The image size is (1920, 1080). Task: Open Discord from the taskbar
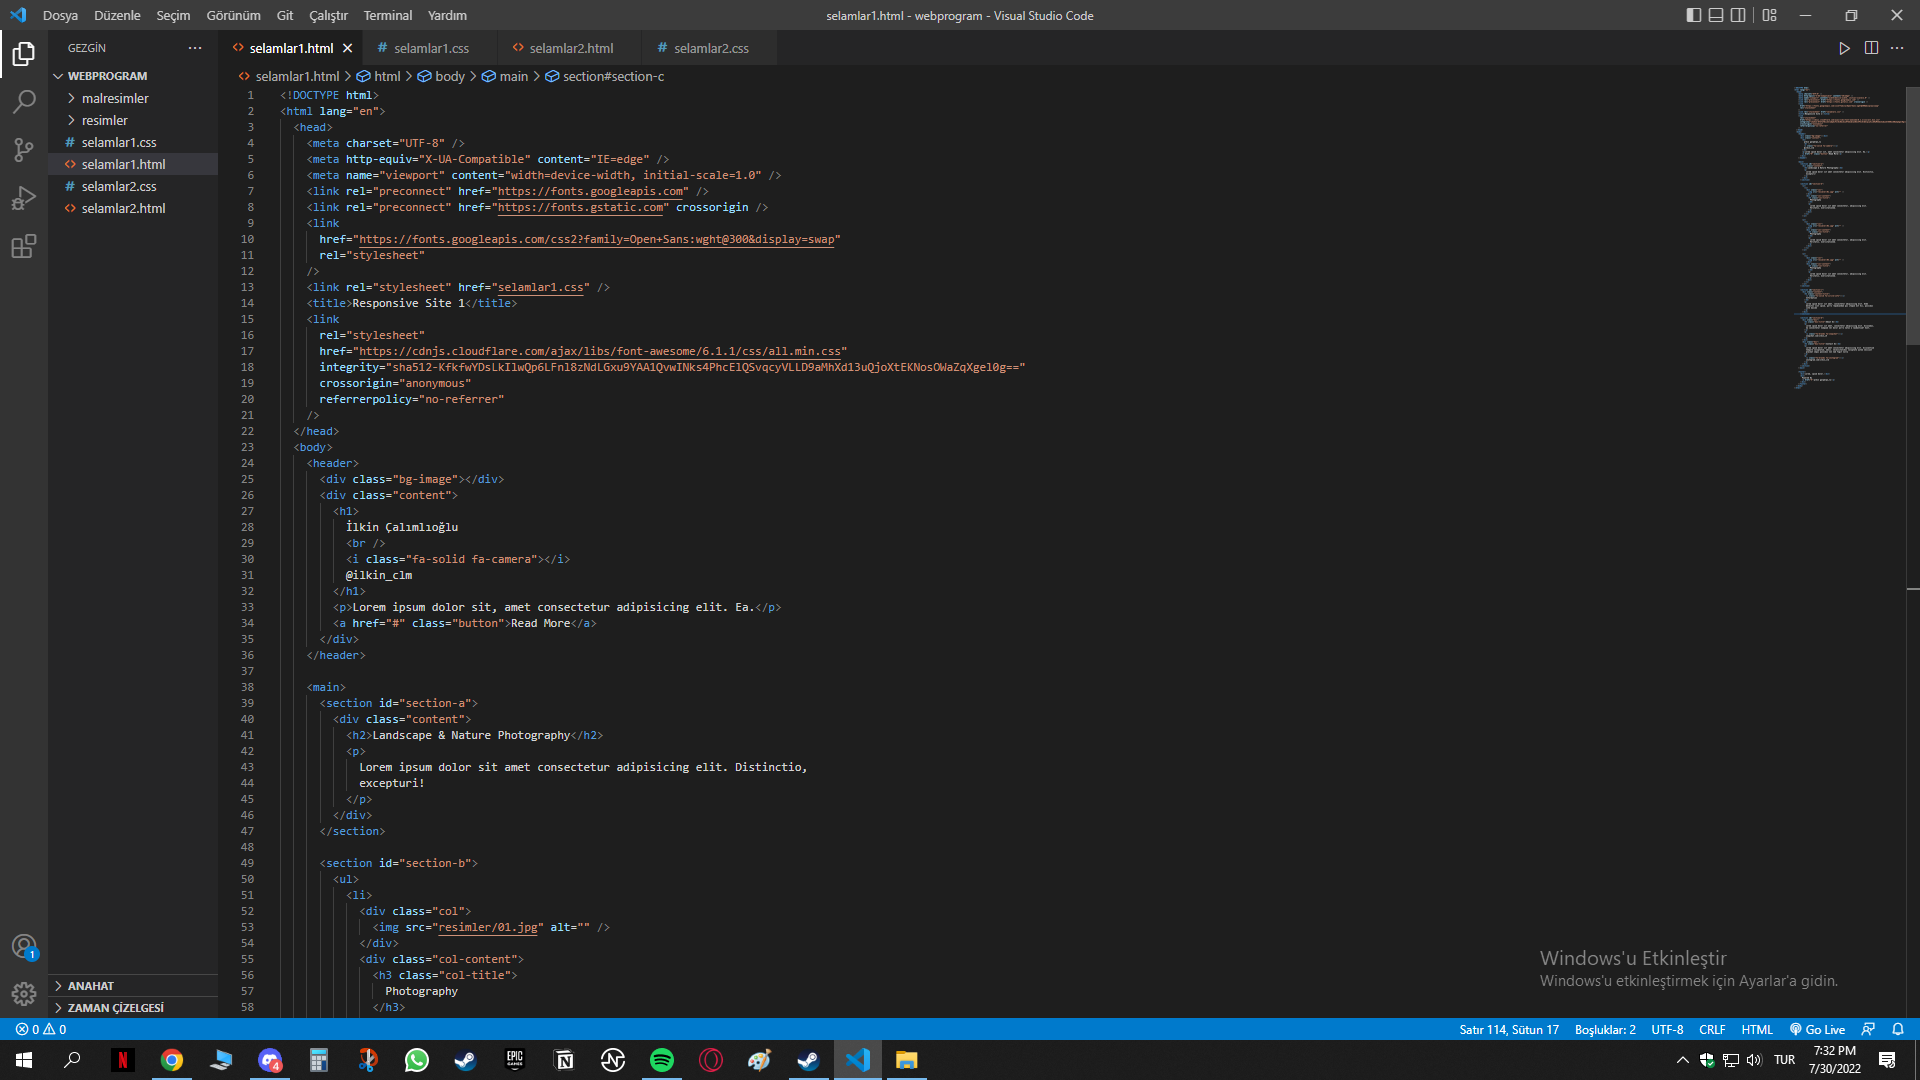coord(270,1060)
